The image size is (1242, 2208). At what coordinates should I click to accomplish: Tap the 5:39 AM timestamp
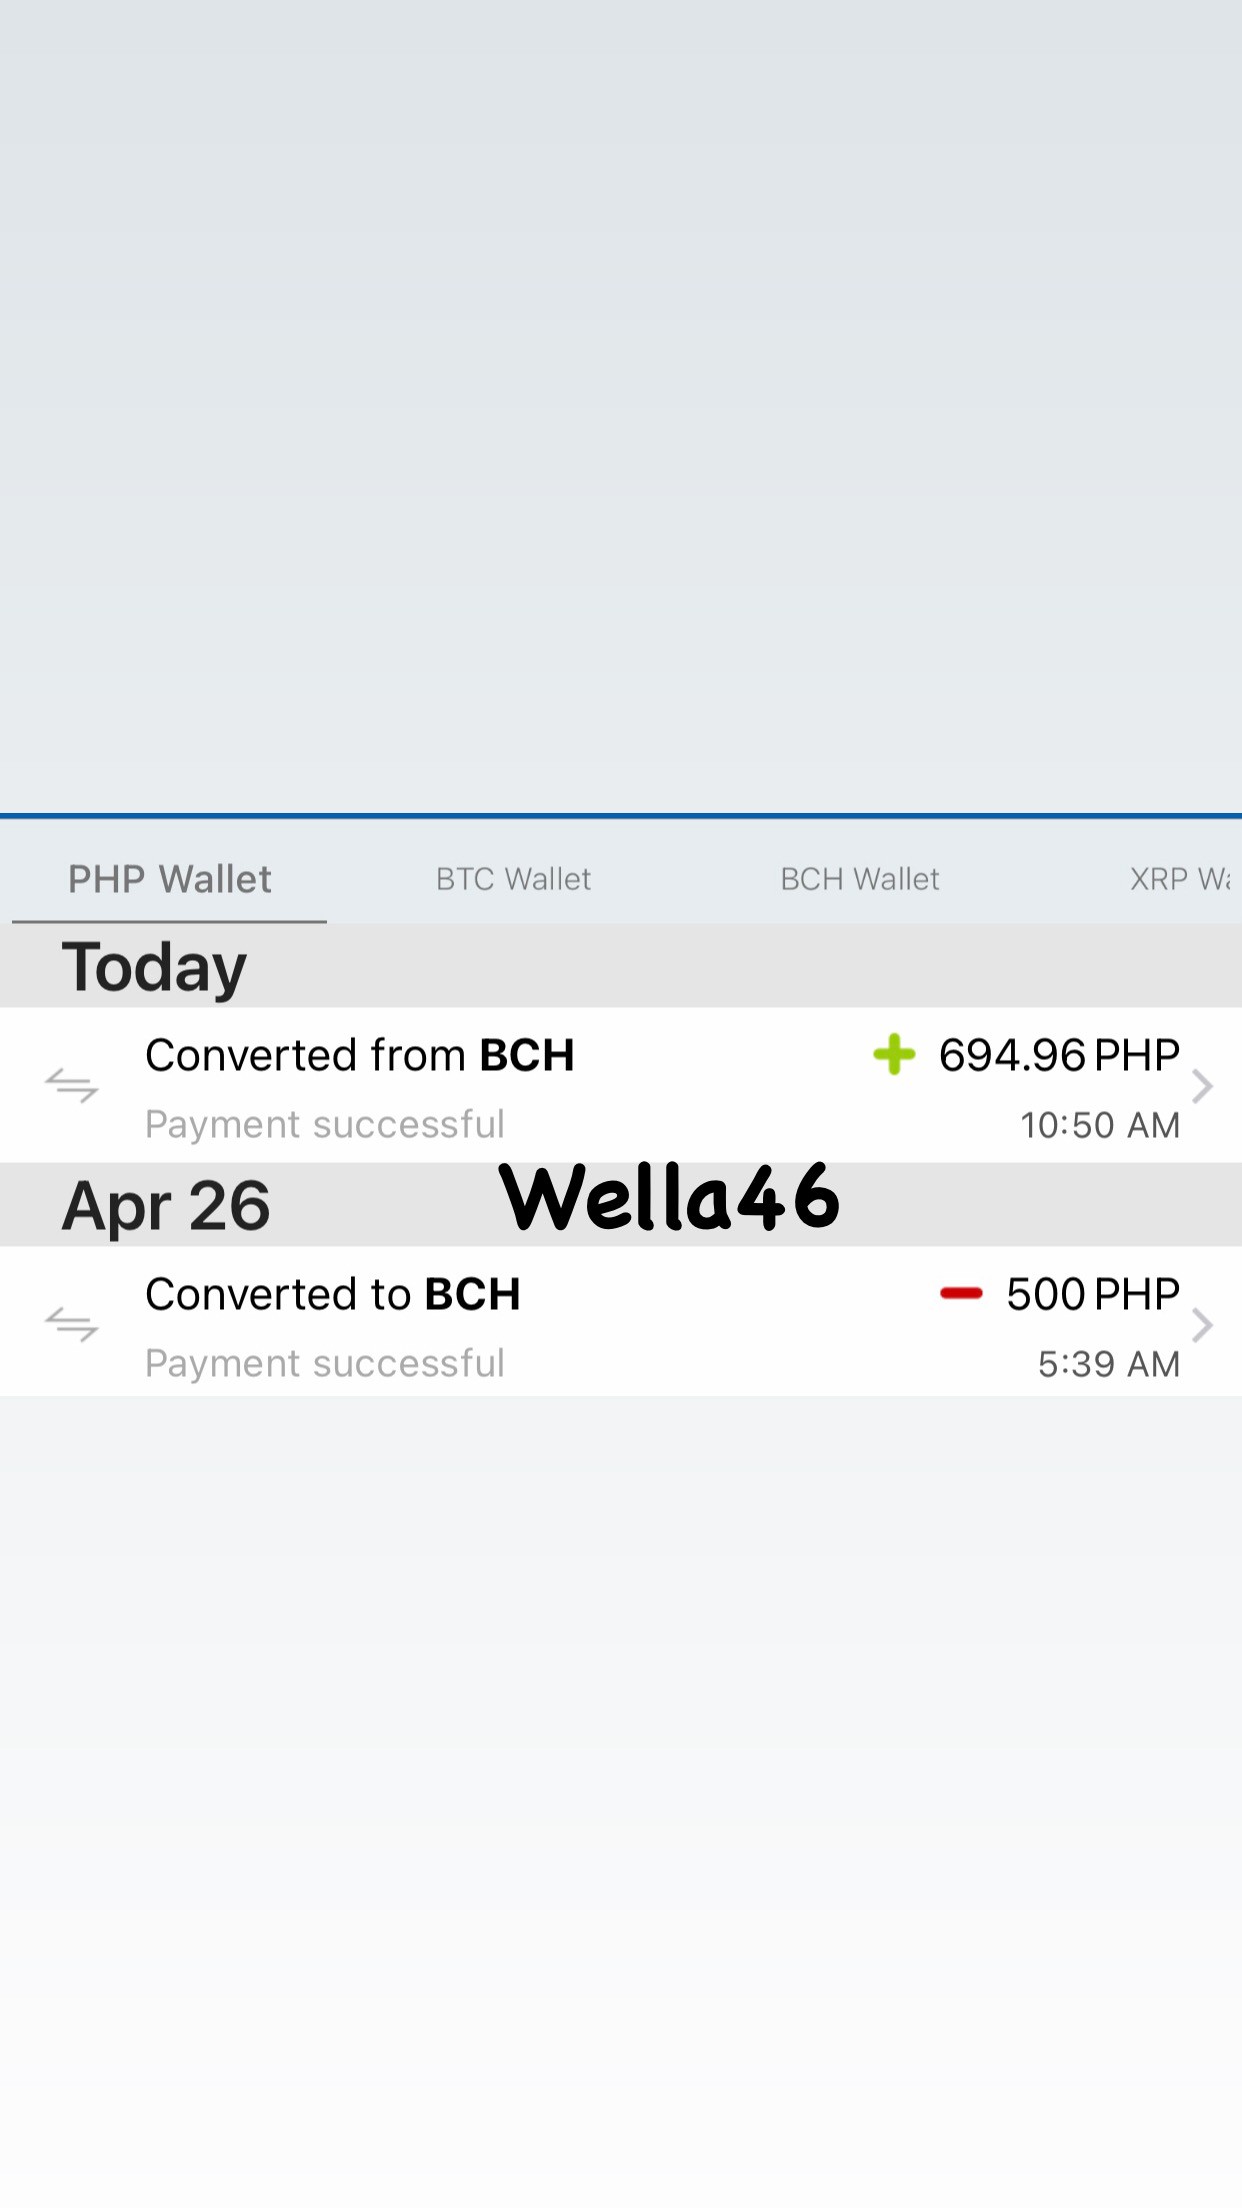(1109, 1364)
